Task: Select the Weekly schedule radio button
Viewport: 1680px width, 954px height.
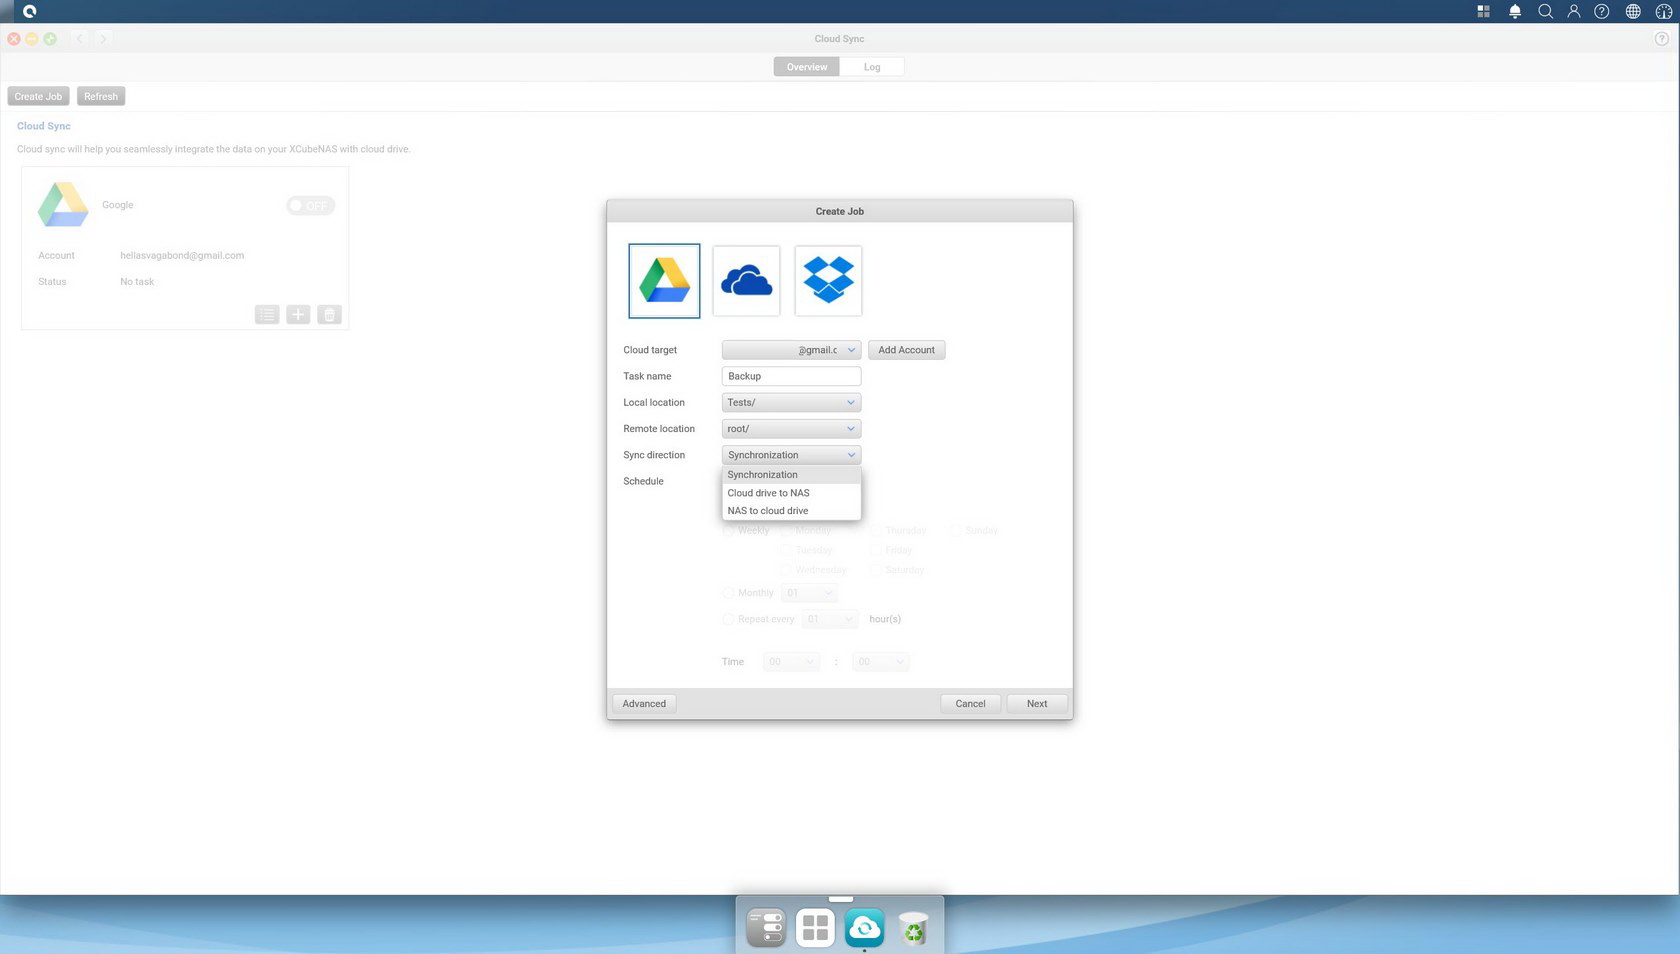Action: tap(728, 531)
